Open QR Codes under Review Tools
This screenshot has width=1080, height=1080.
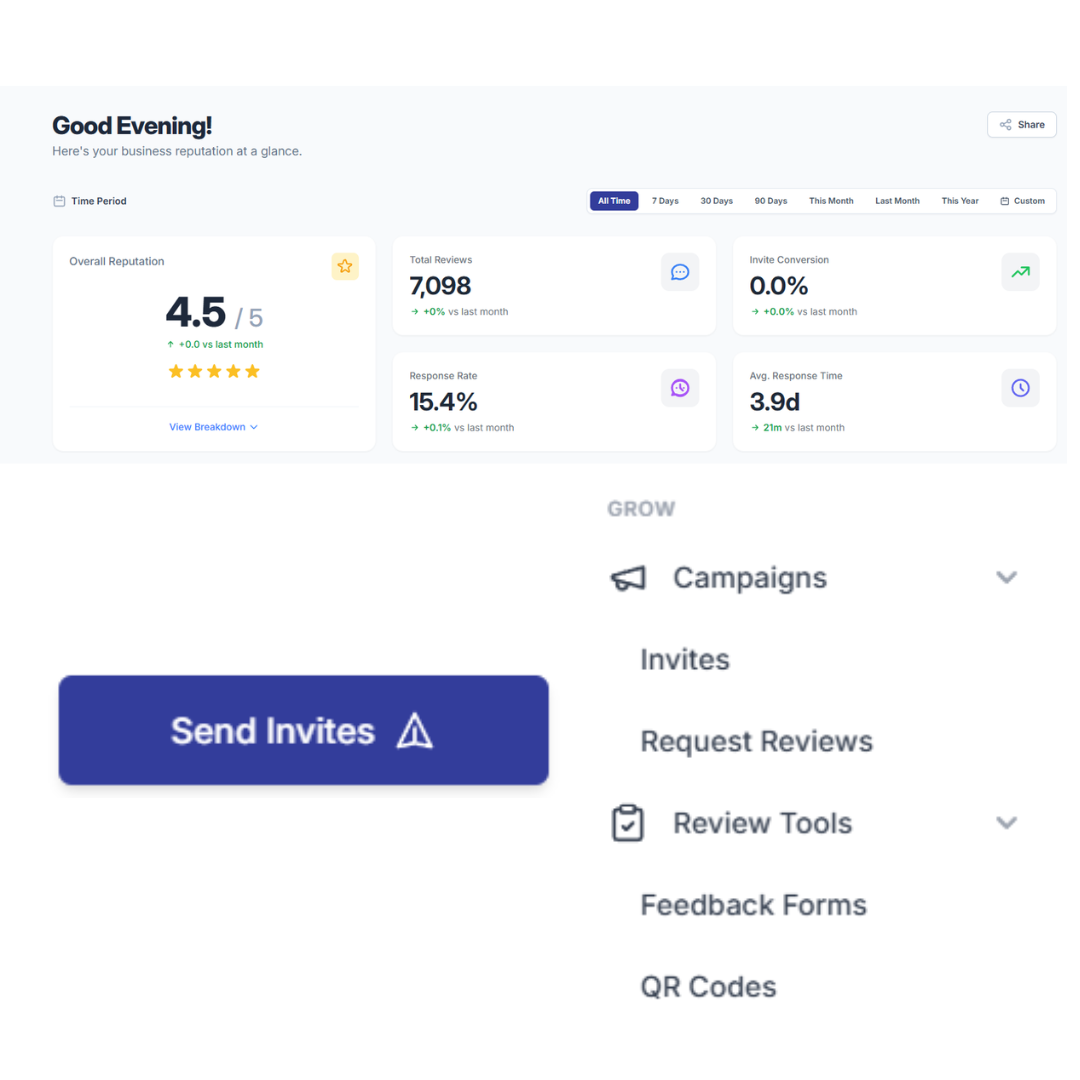coord(708,986)
